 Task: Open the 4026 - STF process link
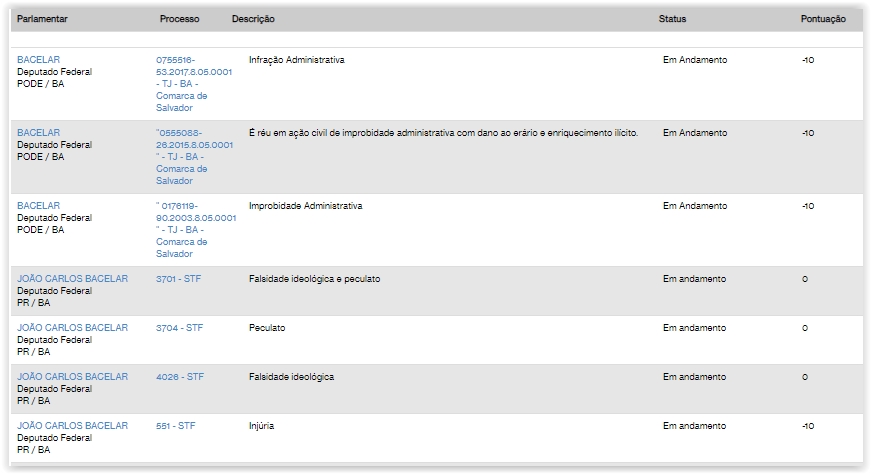[179, 377]
